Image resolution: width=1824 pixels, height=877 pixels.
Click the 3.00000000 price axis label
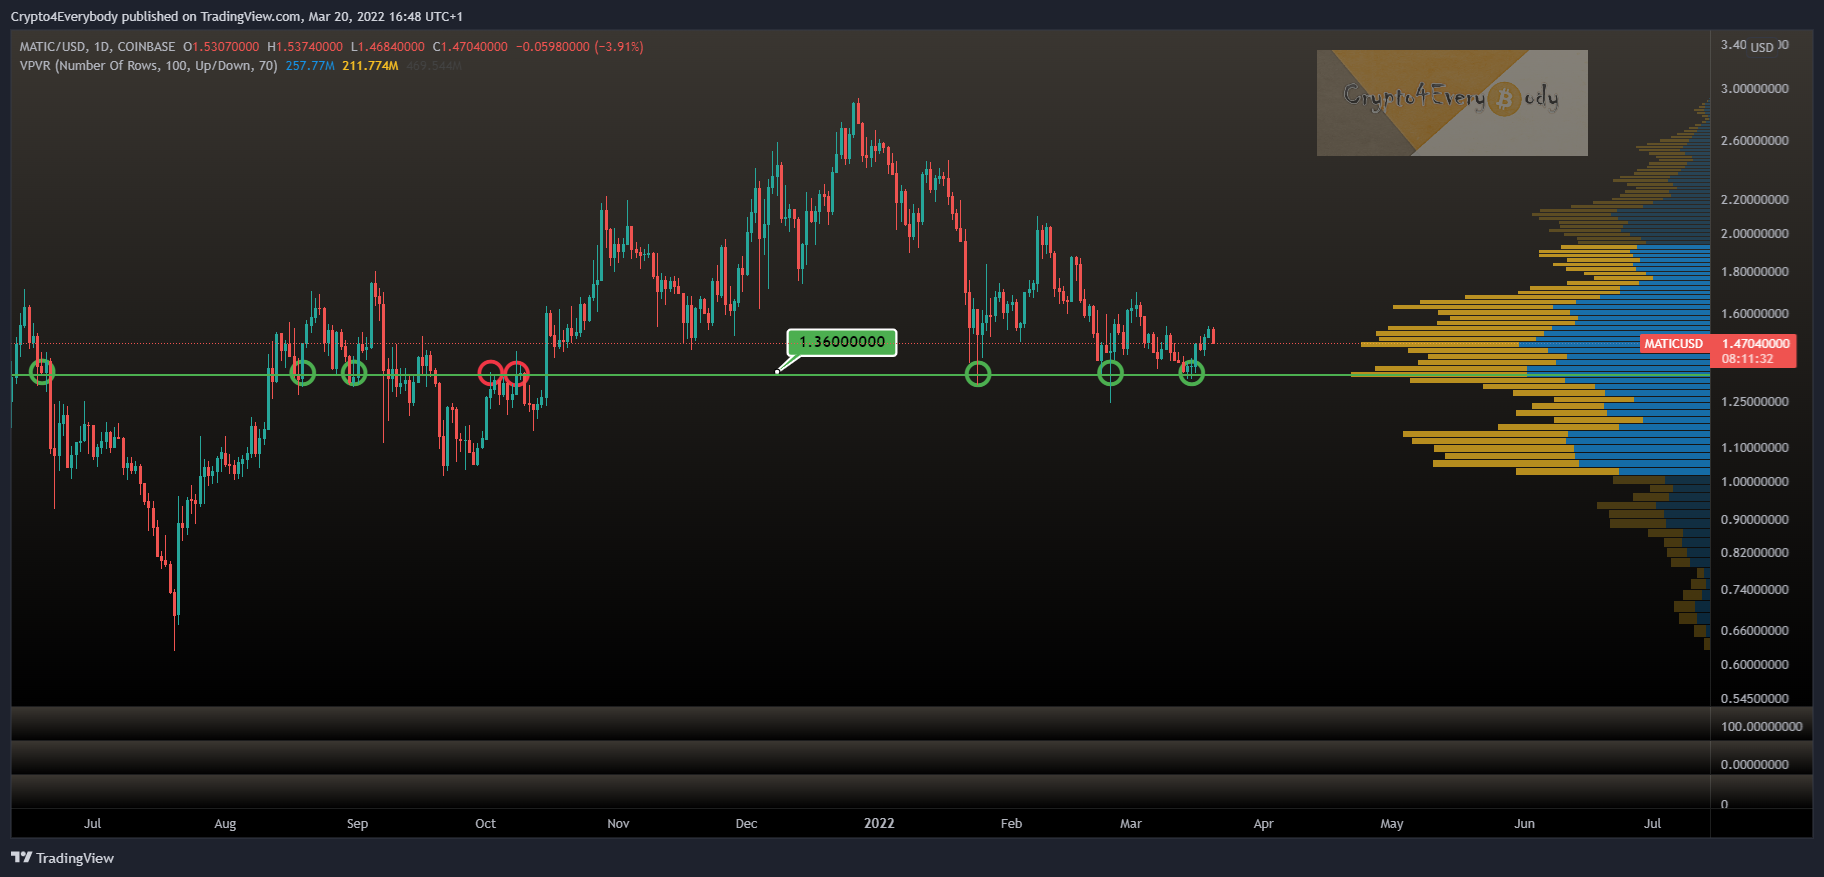(1755, 89)
